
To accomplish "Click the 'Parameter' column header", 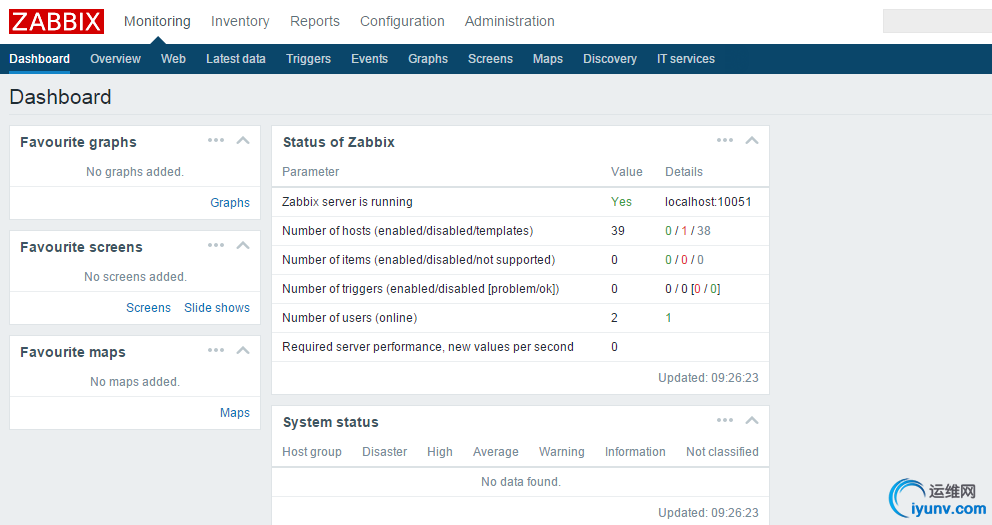I will [311, 171].
